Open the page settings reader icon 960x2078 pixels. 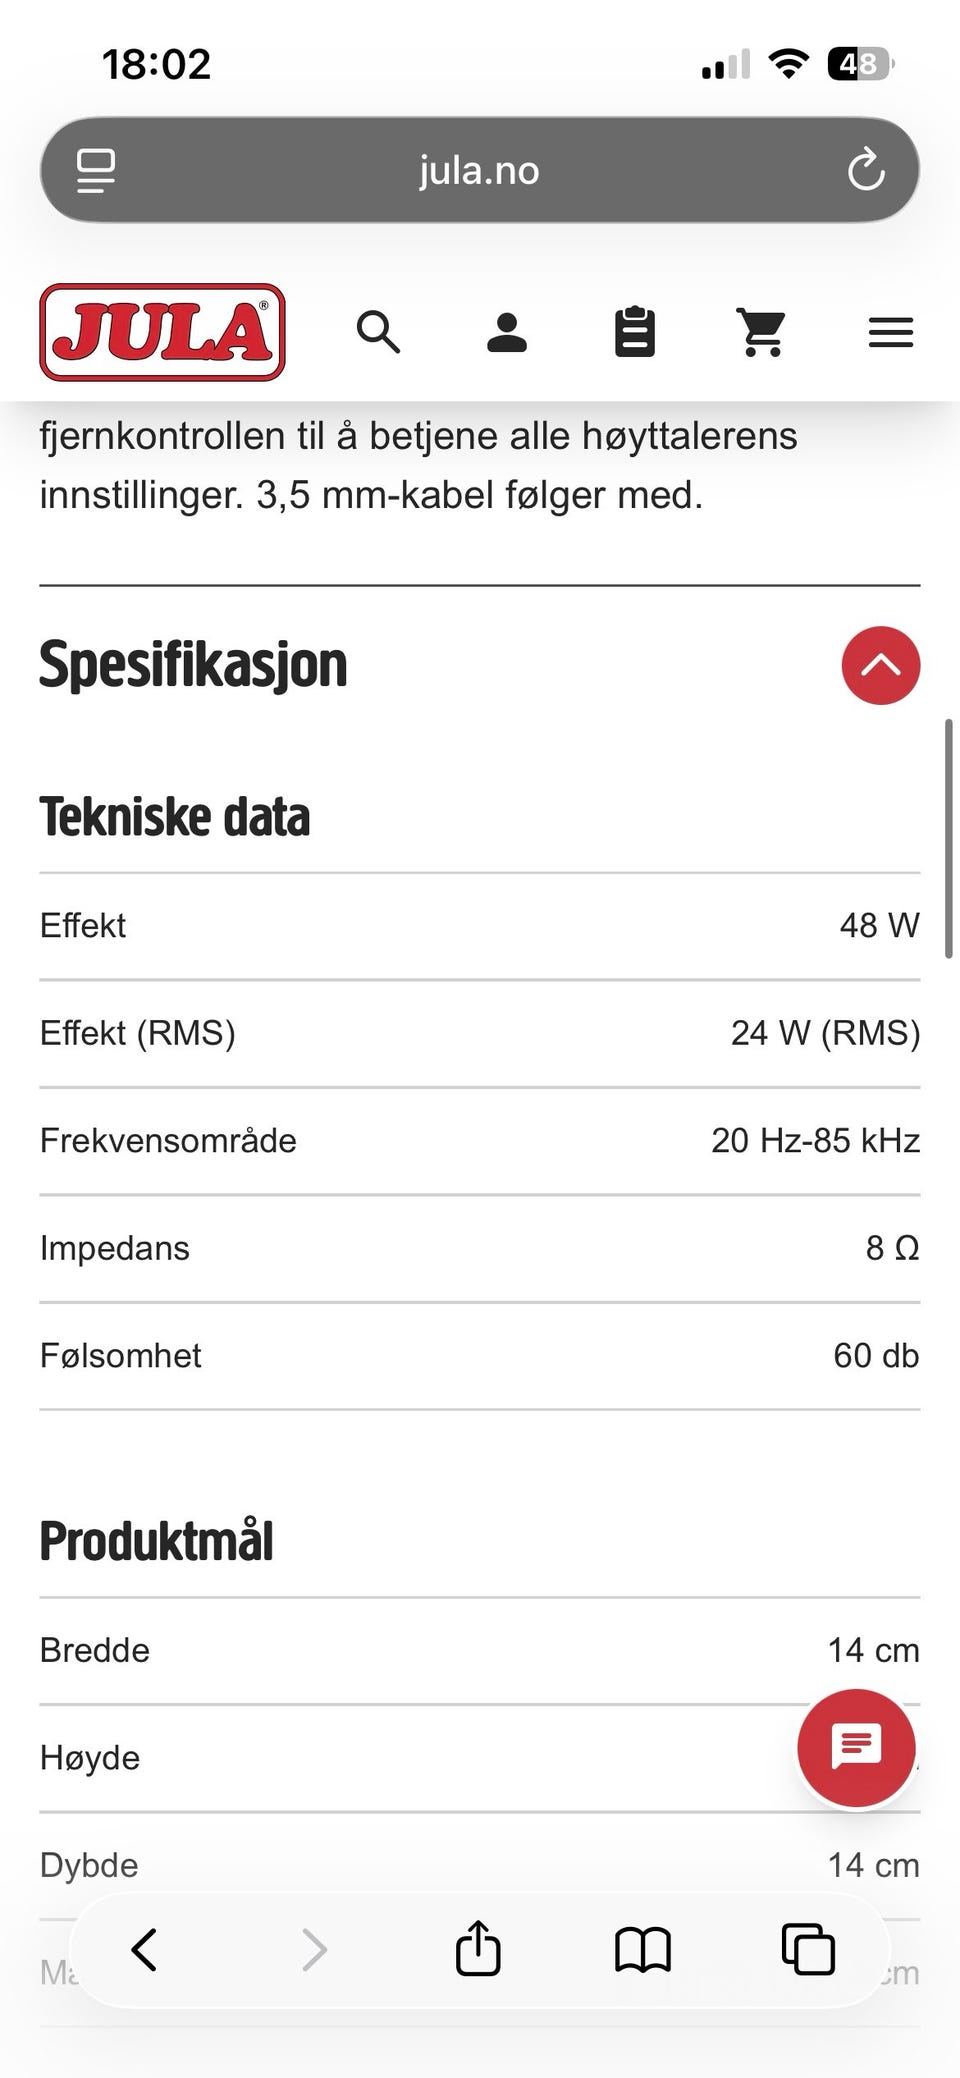coord(97,170)
